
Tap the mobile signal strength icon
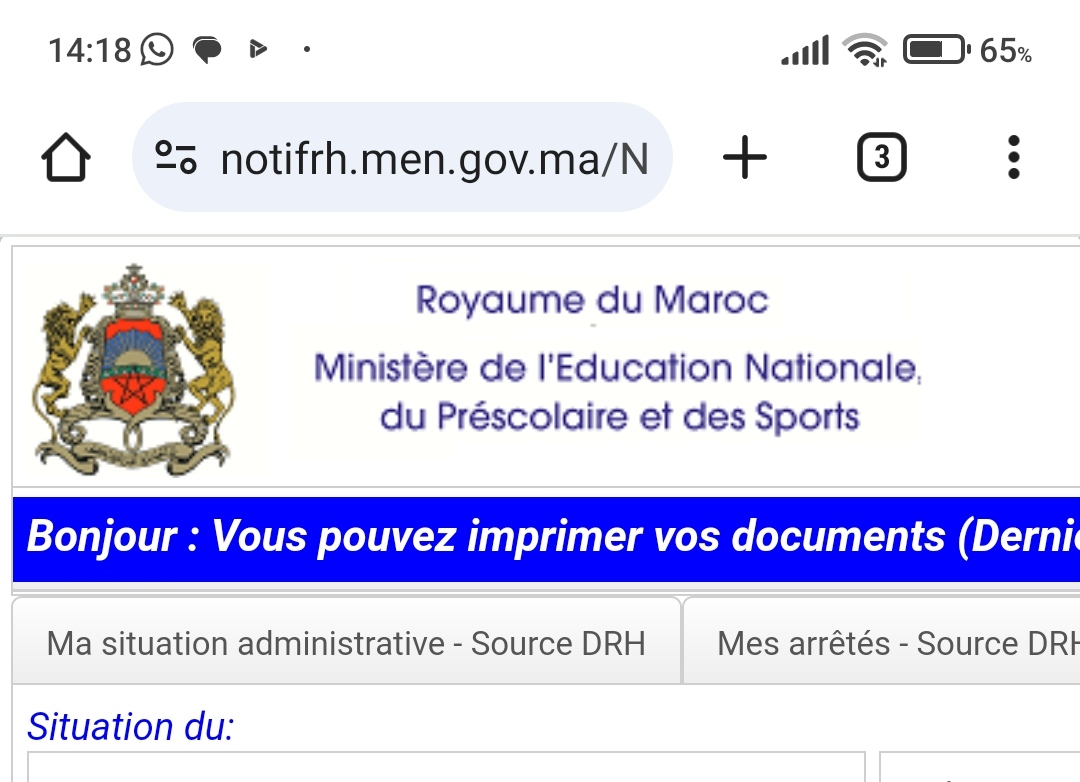(x=805, y=50)
